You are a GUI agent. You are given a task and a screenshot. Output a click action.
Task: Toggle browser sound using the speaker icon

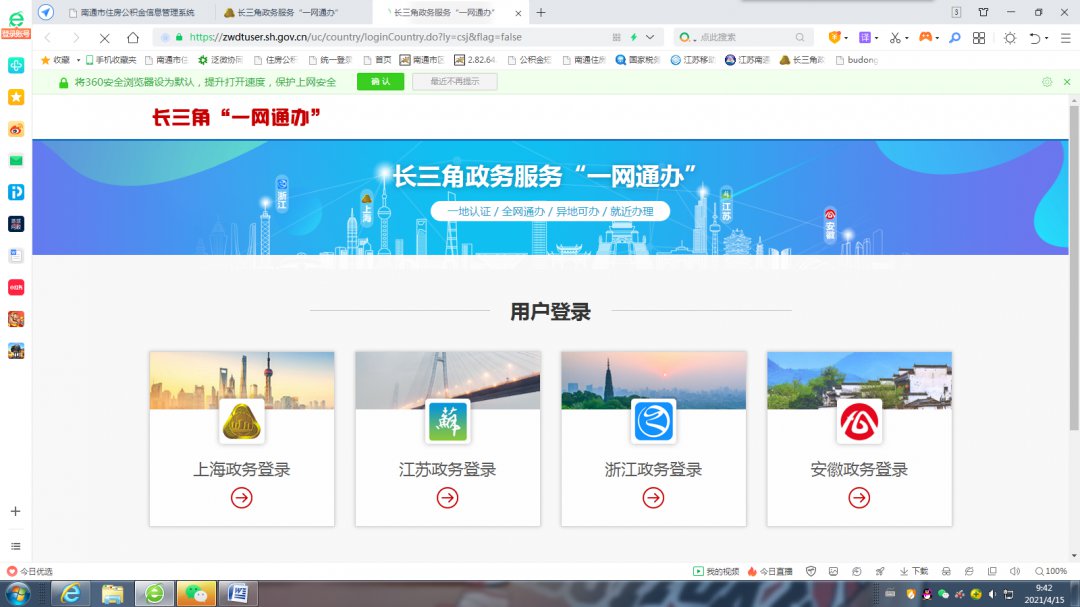click(x=1015, y=571)
